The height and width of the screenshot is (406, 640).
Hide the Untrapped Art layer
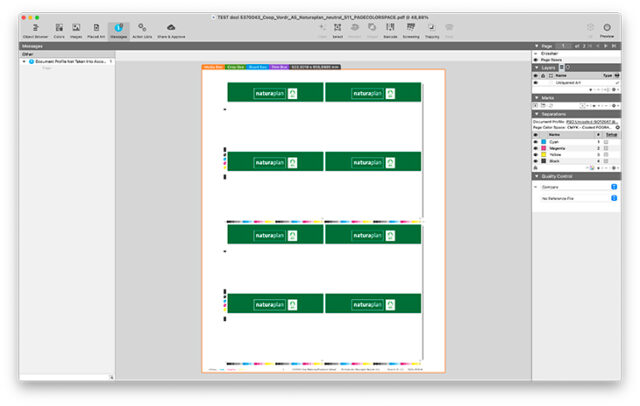(535, 82)
